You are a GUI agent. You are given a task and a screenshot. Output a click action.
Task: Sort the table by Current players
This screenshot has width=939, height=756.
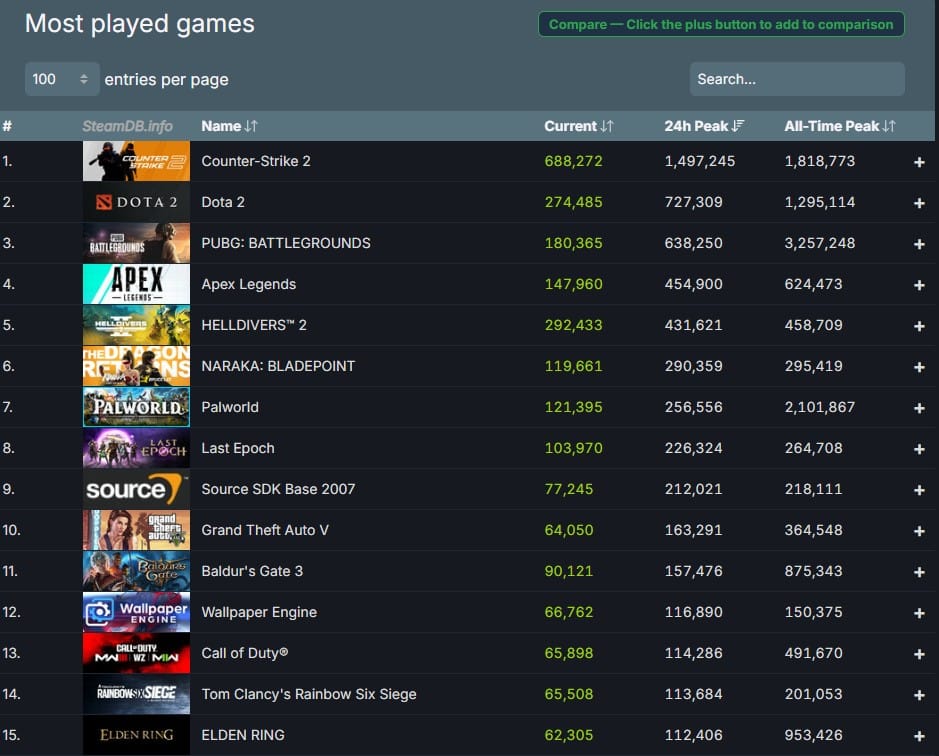point(578,126)
